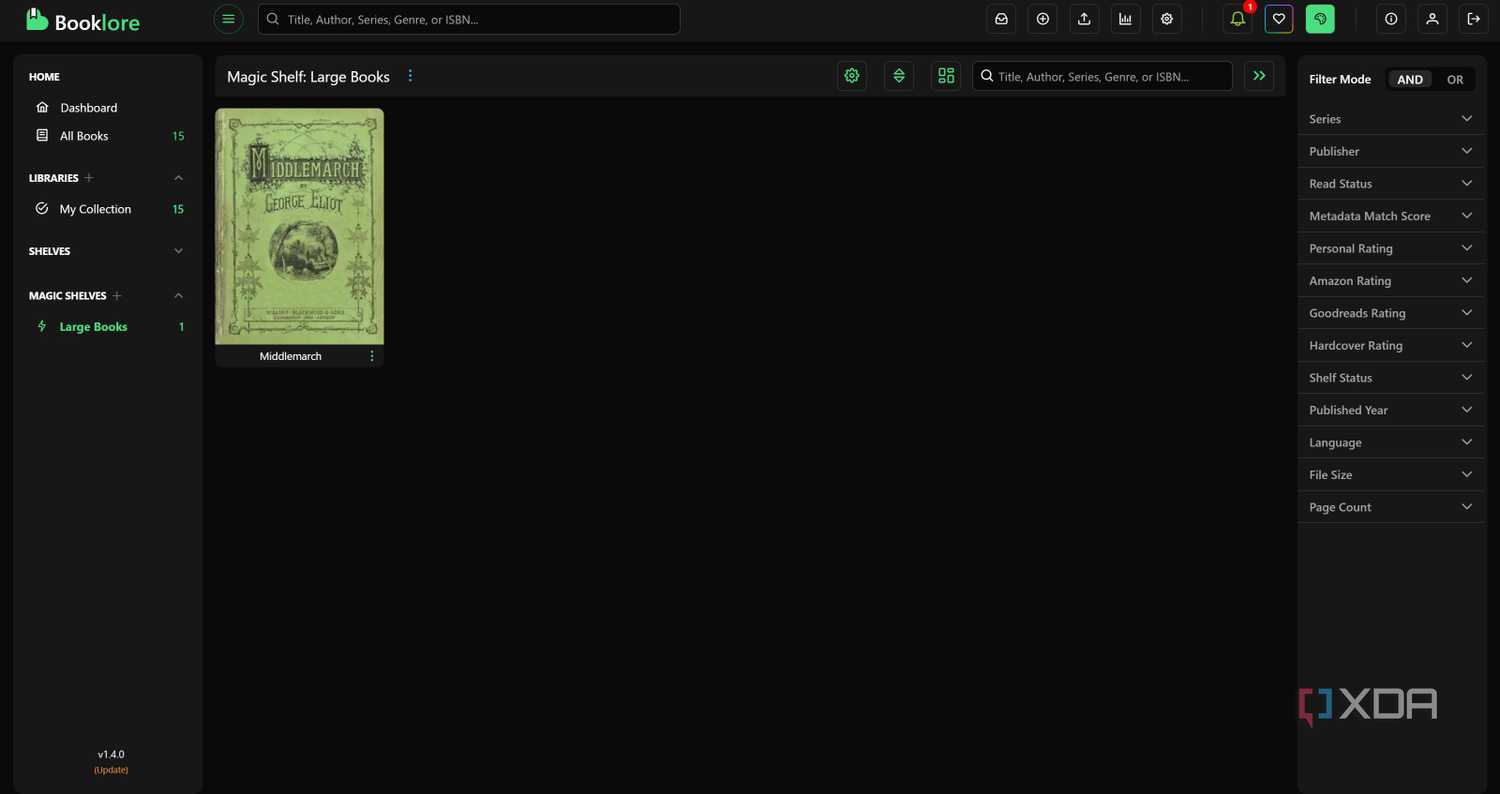
Task: Expand the Publisher filter
Action: pyautogui.click(x=1391, y=151)
